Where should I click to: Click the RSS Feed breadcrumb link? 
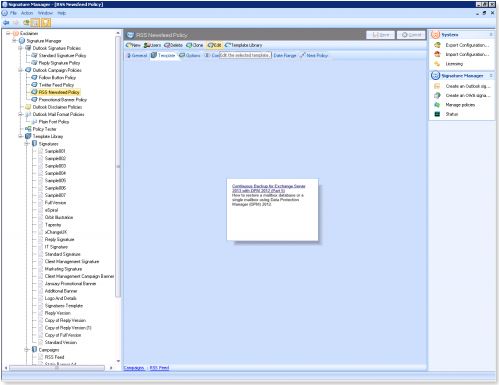coord(159,368)
